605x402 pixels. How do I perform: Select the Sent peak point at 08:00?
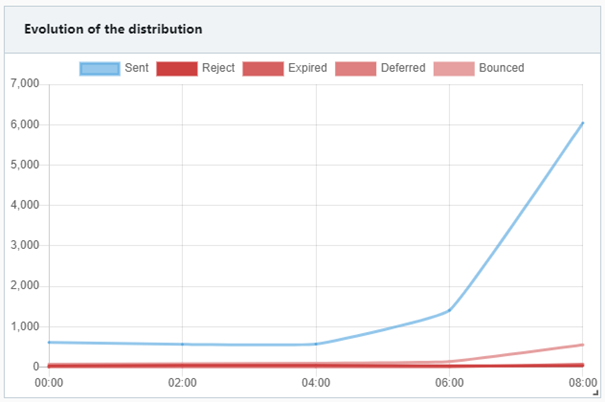click(582, 123)
